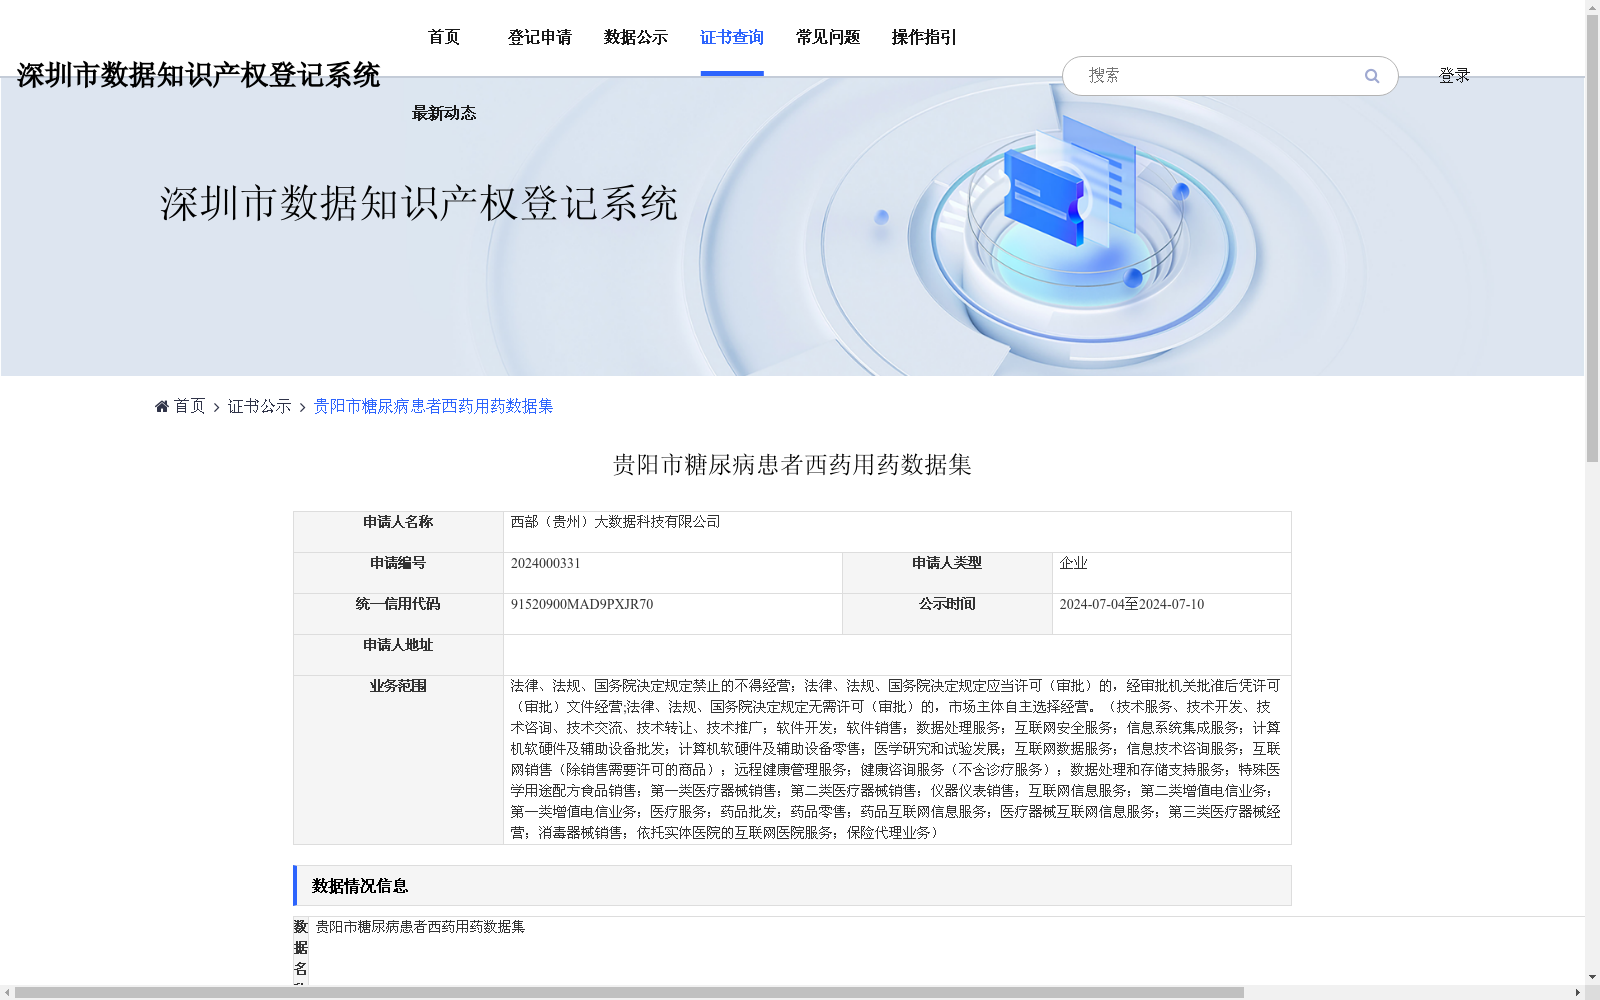Open 最新动态 menu item
The width and height of the screenshot is (1600, 1000).
(x=444, y=113)
